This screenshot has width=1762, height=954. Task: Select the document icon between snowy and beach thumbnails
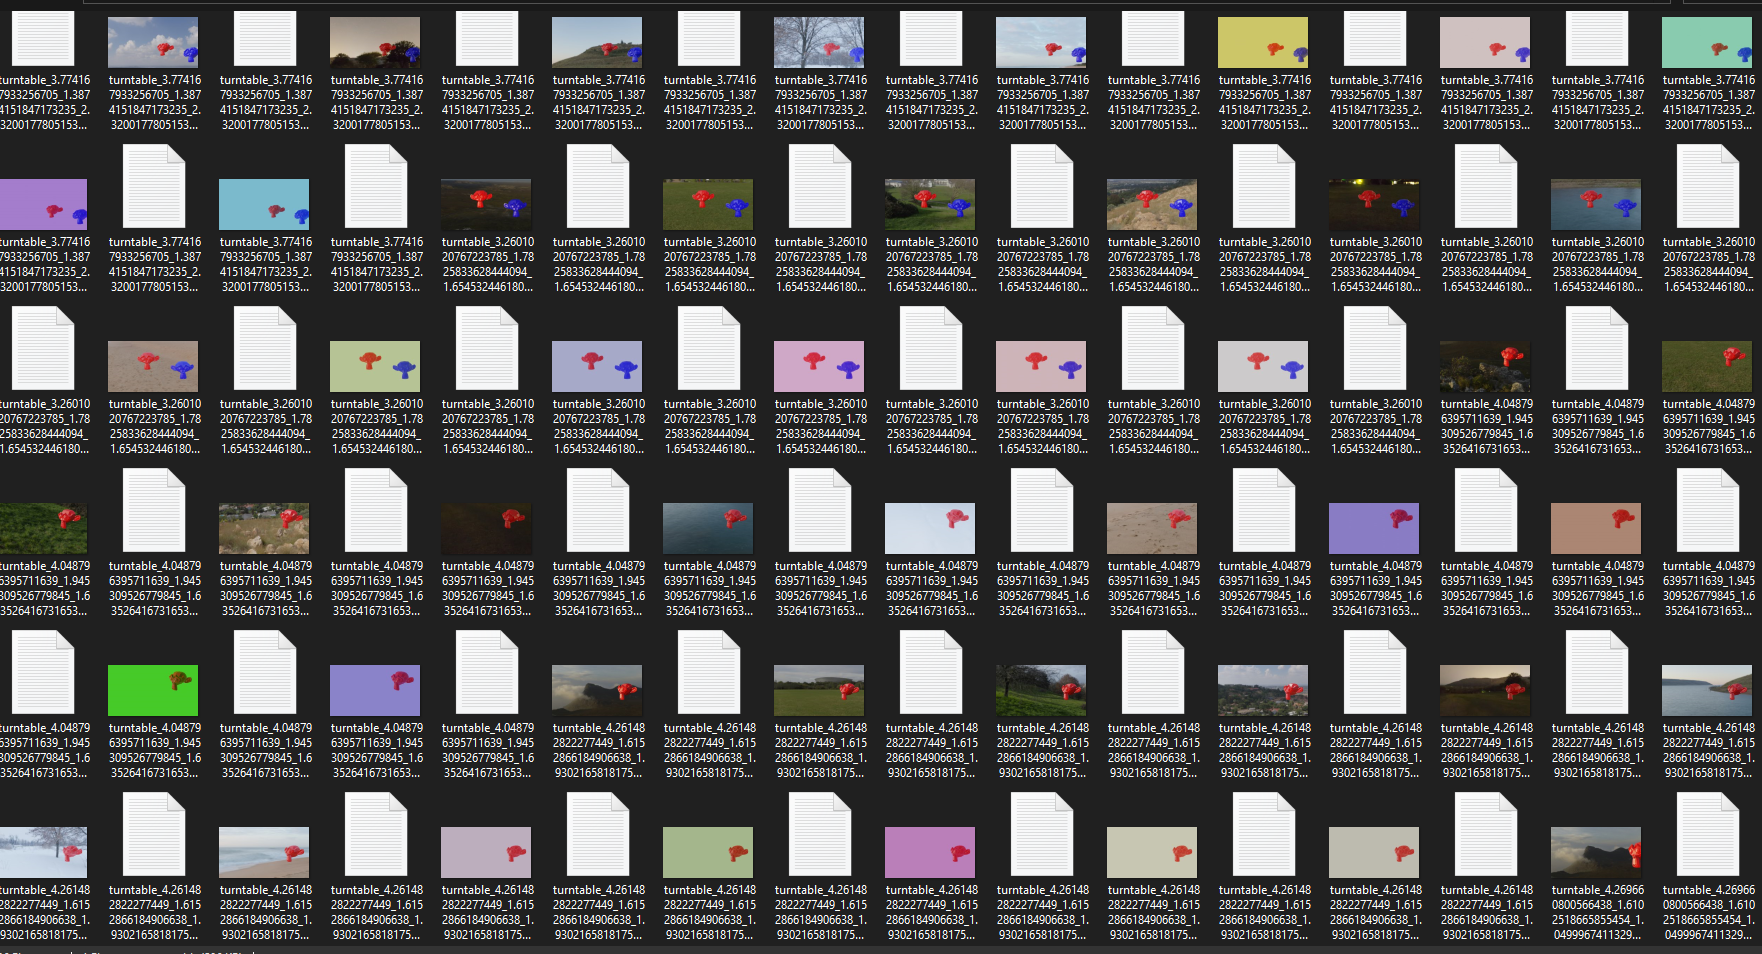coord(154,836)
